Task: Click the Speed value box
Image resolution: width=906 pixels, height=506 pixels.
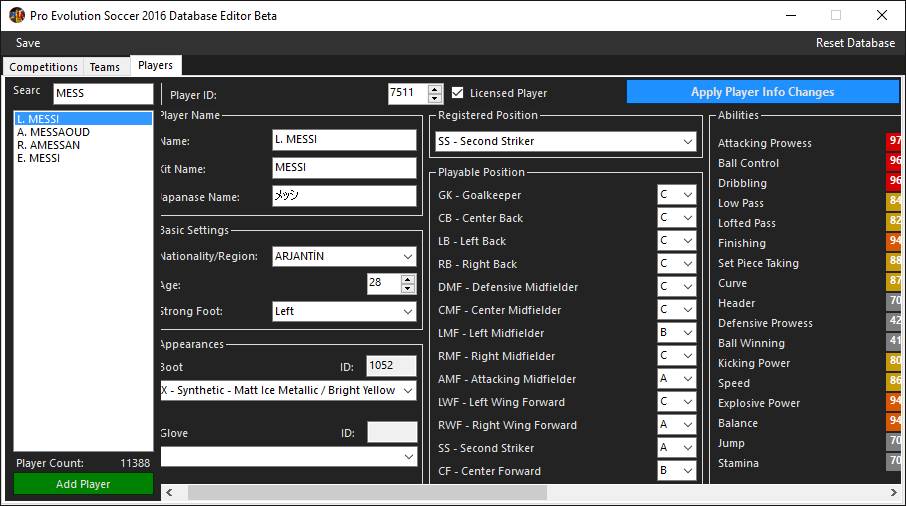Action: pyautogui.click(x=893, y=382)
